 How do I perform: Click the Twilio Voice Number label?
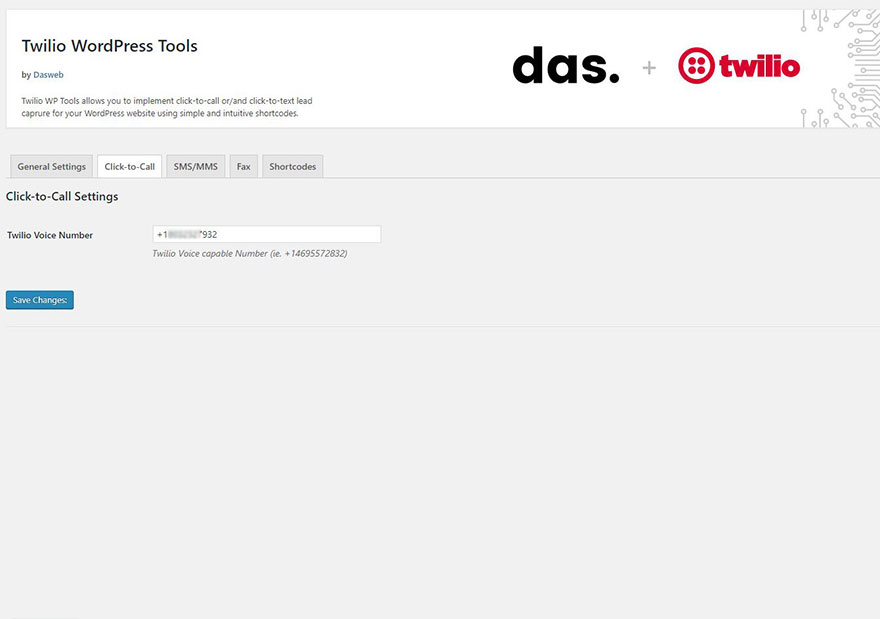click(50, 235)
